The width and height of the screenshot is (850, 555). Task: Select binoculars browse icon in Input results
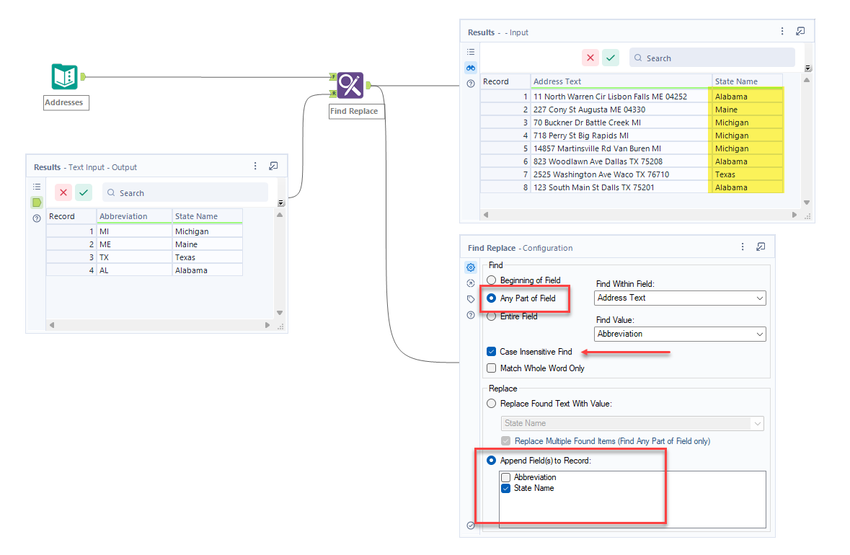coord(471,68)
